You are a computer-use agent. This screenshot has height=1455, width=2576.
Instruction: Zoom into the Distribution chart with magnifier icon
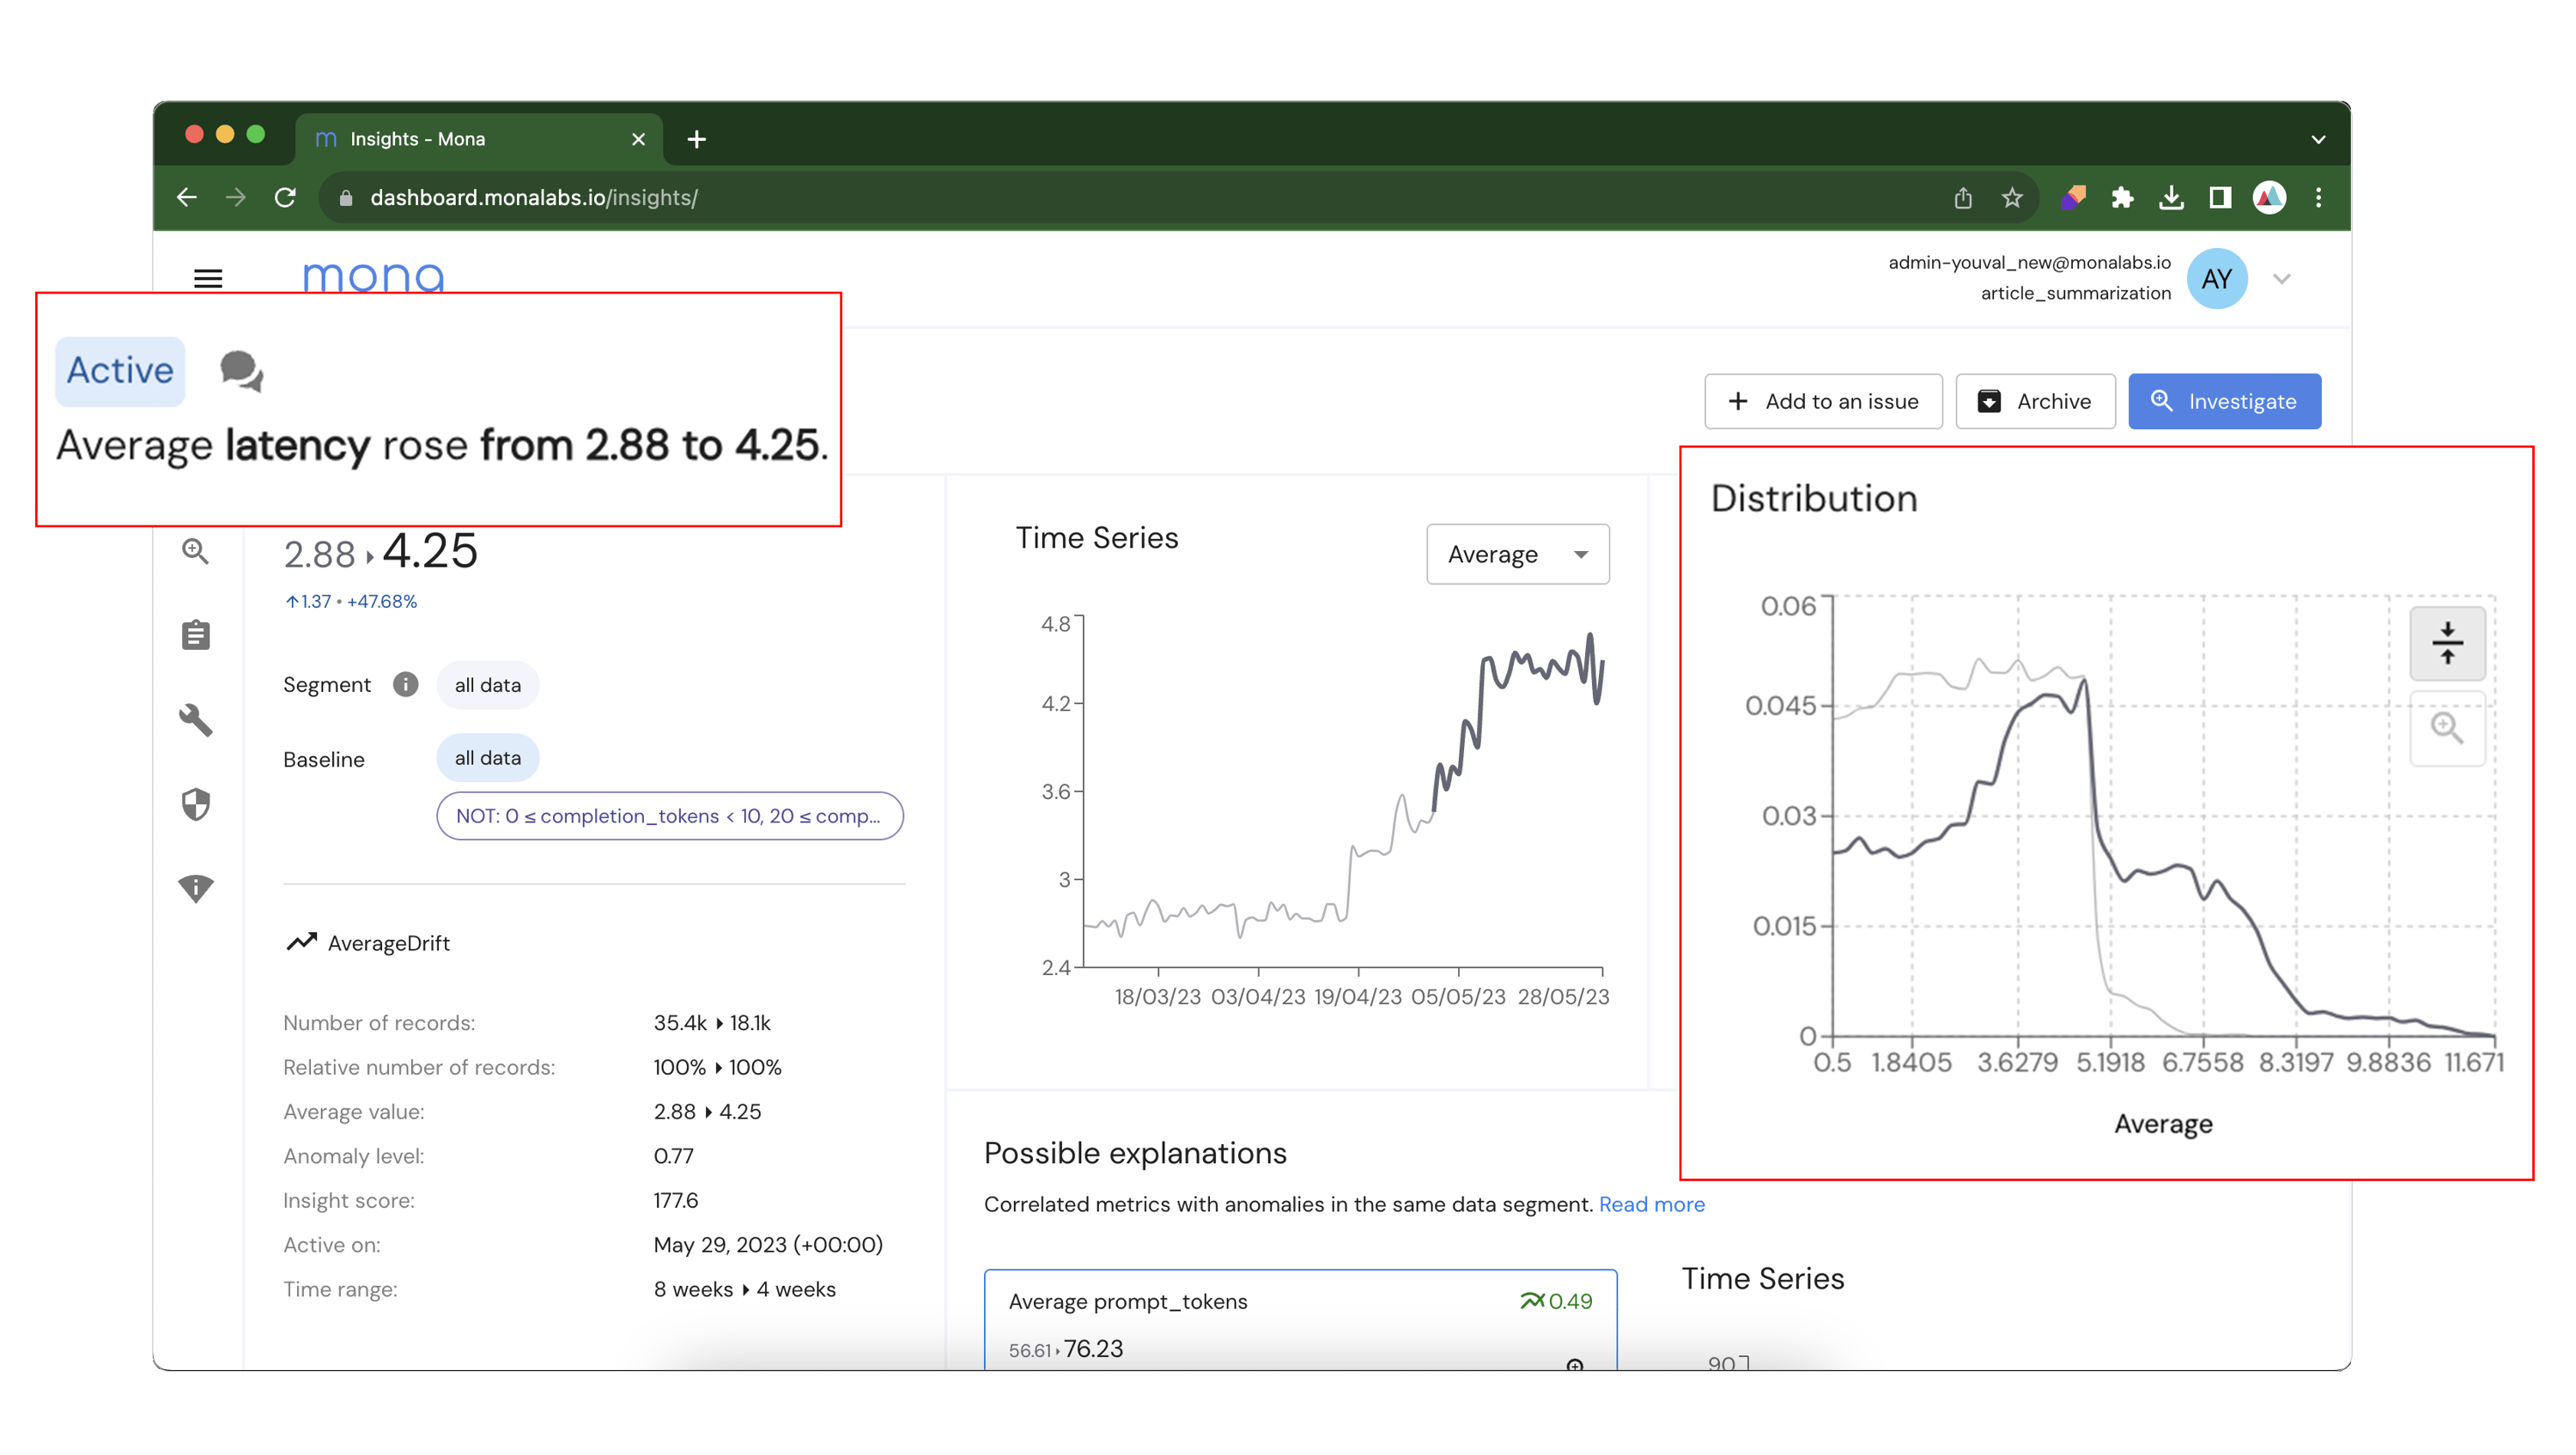click(2447, 729)
